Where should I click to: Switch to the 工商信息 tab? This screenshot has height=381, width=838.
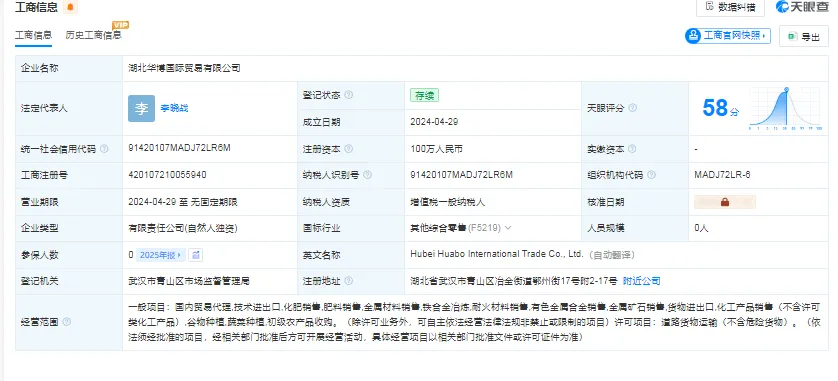[x=33, y=35]
